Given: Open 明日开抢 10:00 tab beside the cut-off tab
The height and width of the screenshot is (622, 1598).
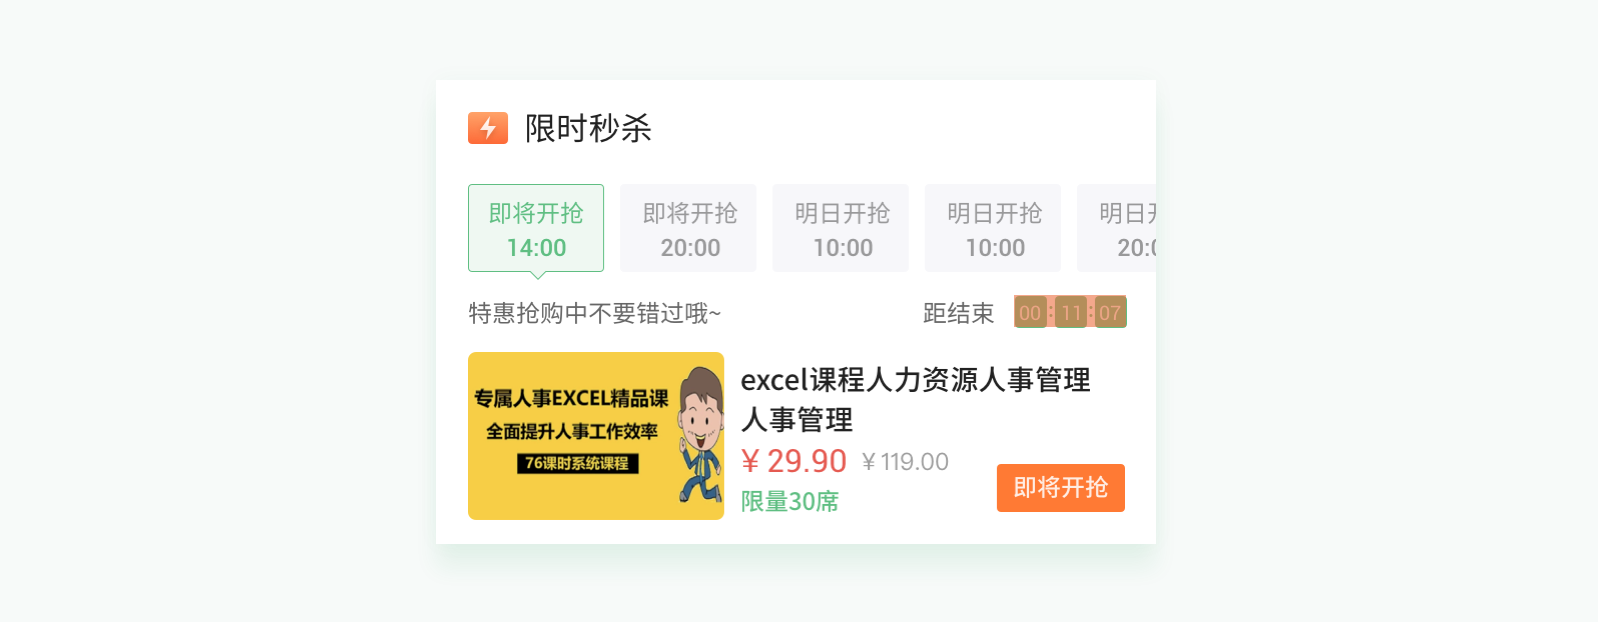Looking at the screenshot, I should [x=993, y=228].
